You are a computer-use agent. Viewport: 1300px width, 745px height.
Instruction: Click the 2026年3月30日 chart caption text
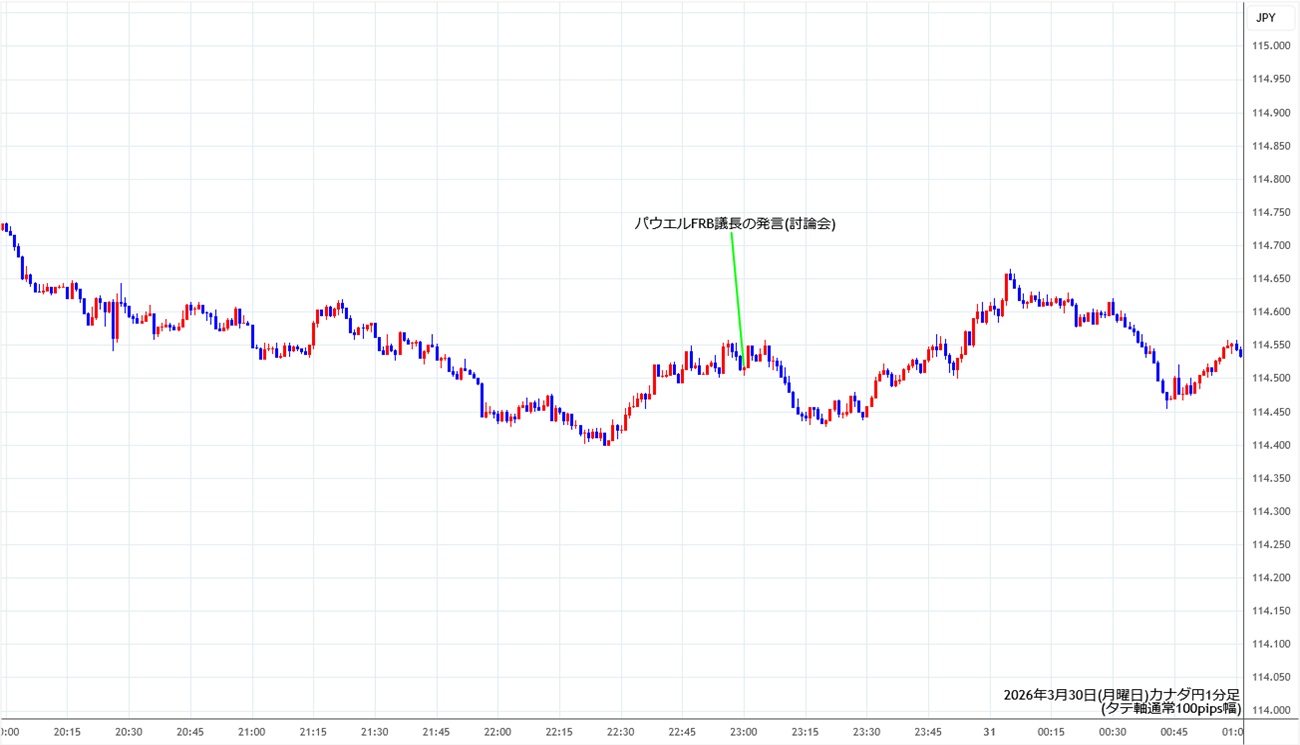(x=1121, y=694)
